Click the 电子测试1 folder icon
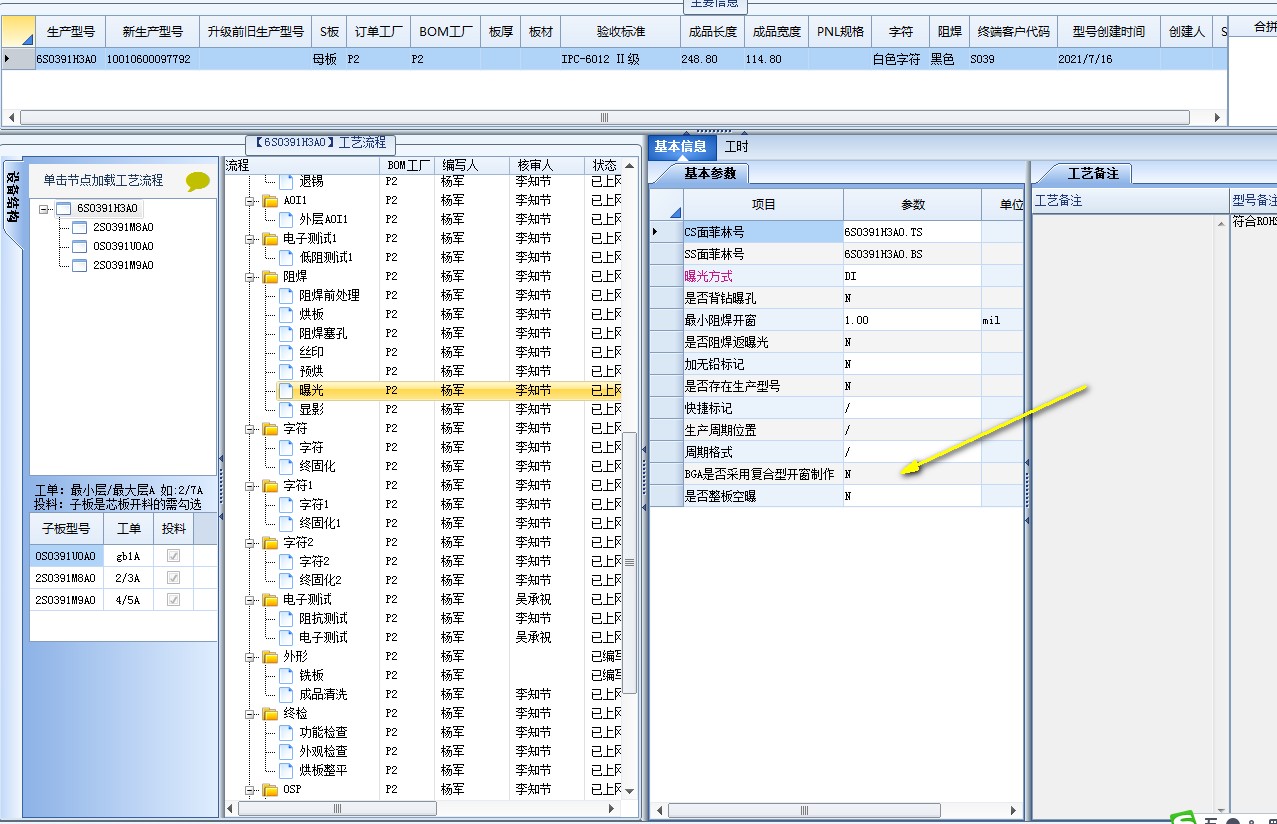This screenshot has width=1277, height=824. coord(270,238)
